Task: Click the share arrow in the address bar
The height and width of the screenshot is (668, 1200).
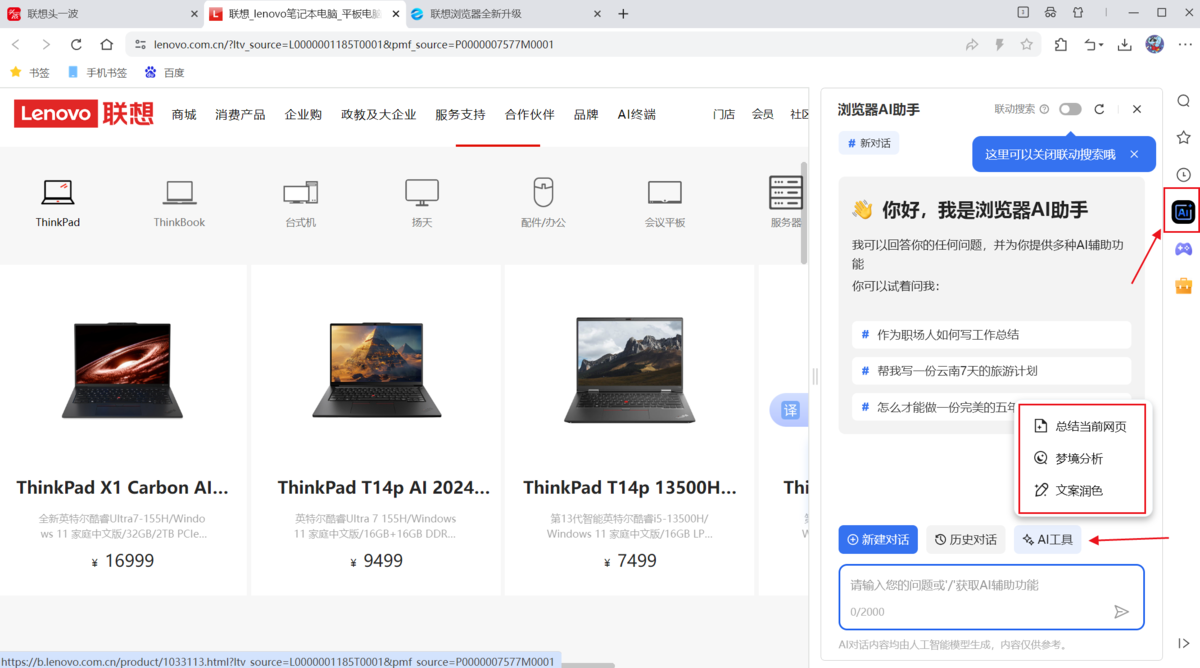Action: [x=972, y=44]
